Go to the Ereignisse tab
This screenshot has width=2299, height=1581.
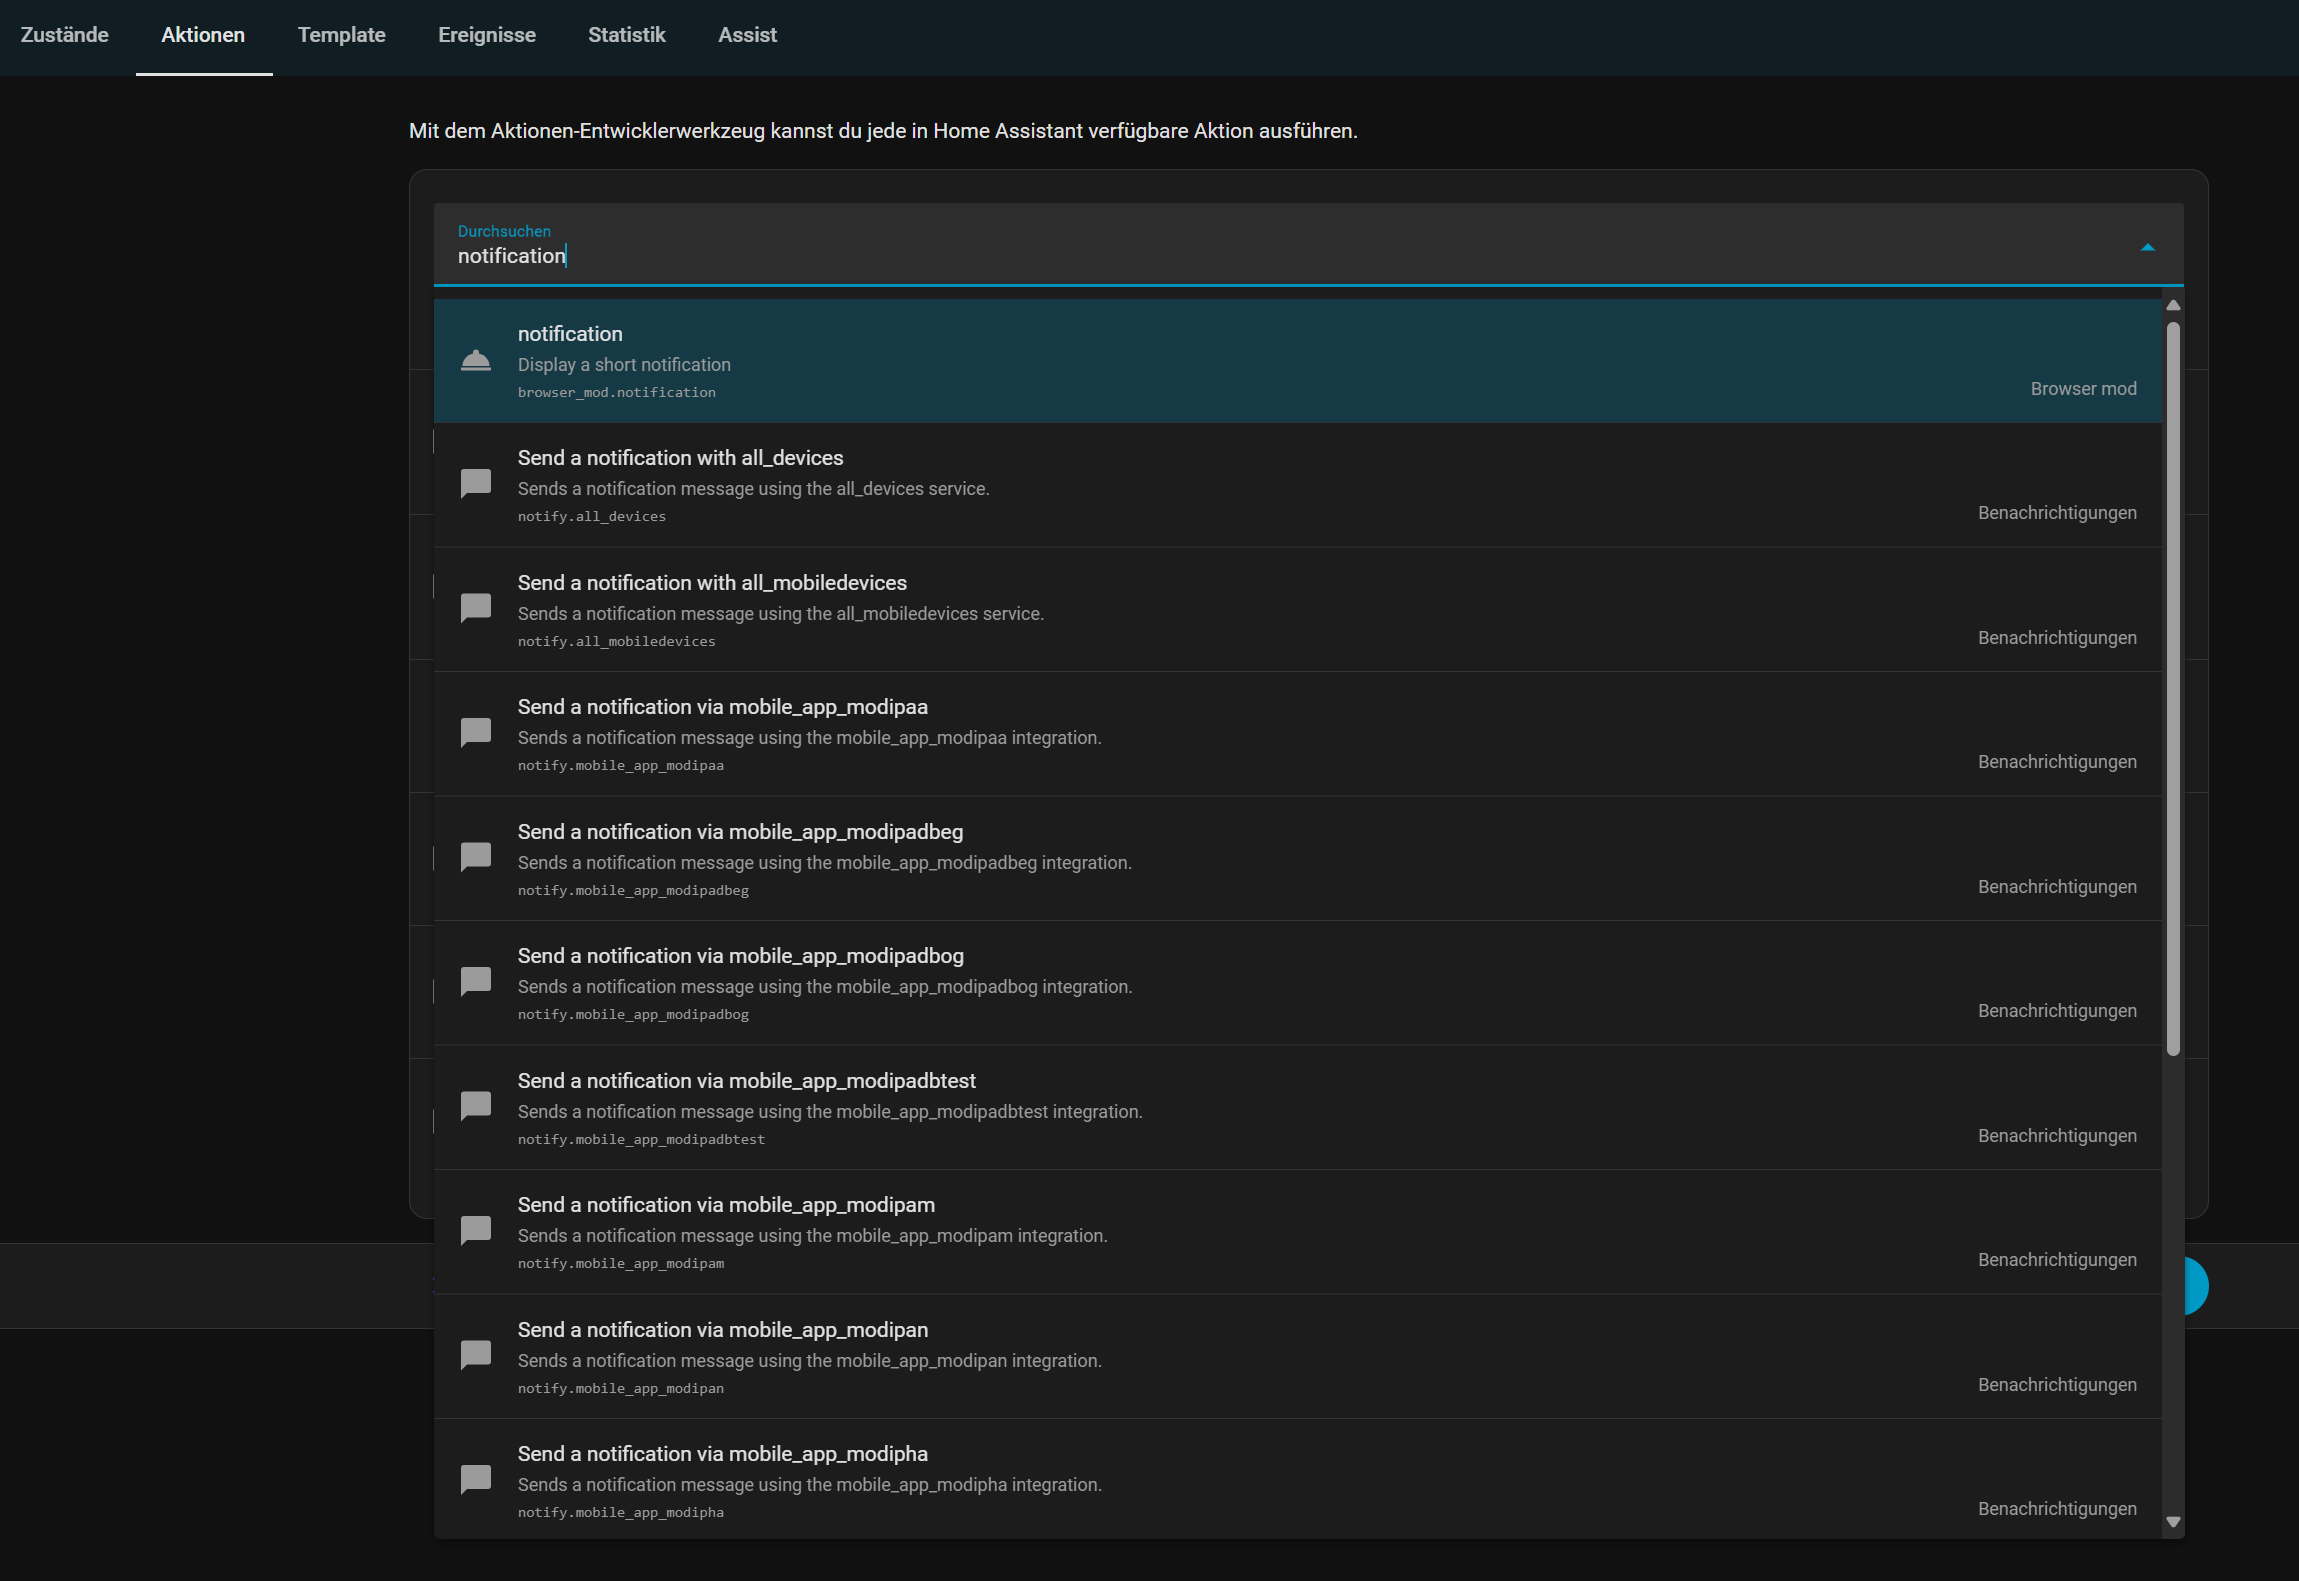[x=487, y=35]
